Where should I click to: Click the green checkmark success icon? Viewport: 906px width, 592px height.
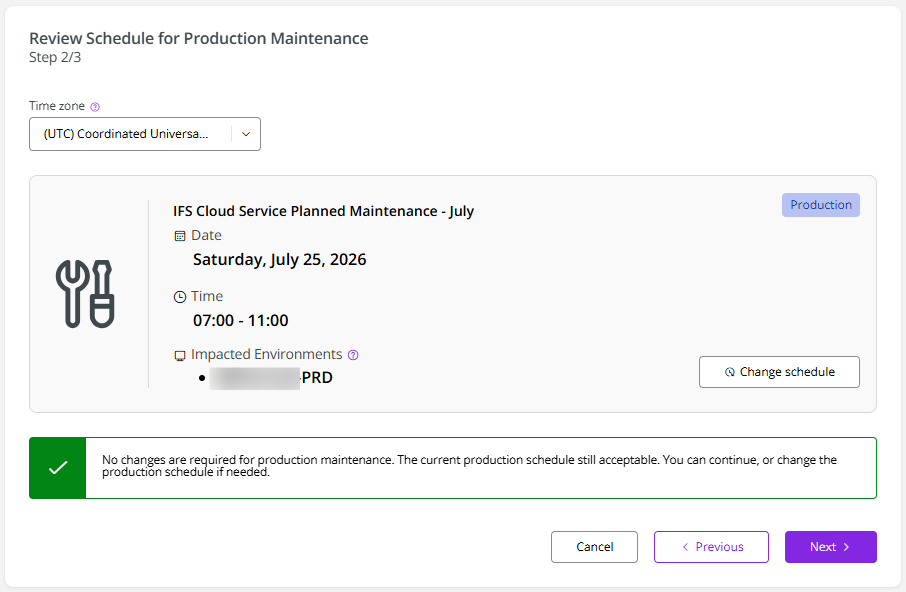click(x=58, y=468)
